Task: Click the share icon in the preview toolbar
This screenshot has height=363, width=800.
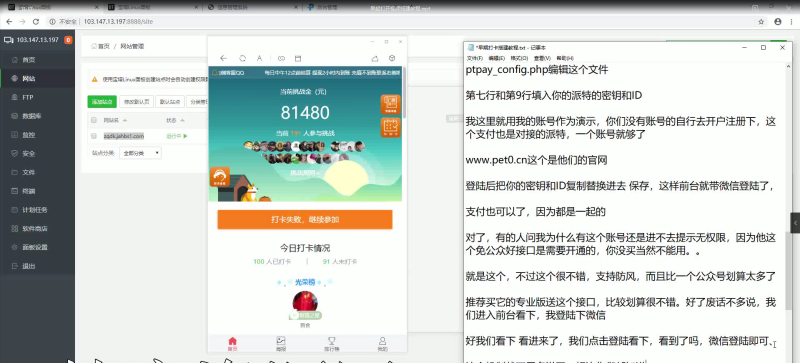Action: (x=375, y=58)
